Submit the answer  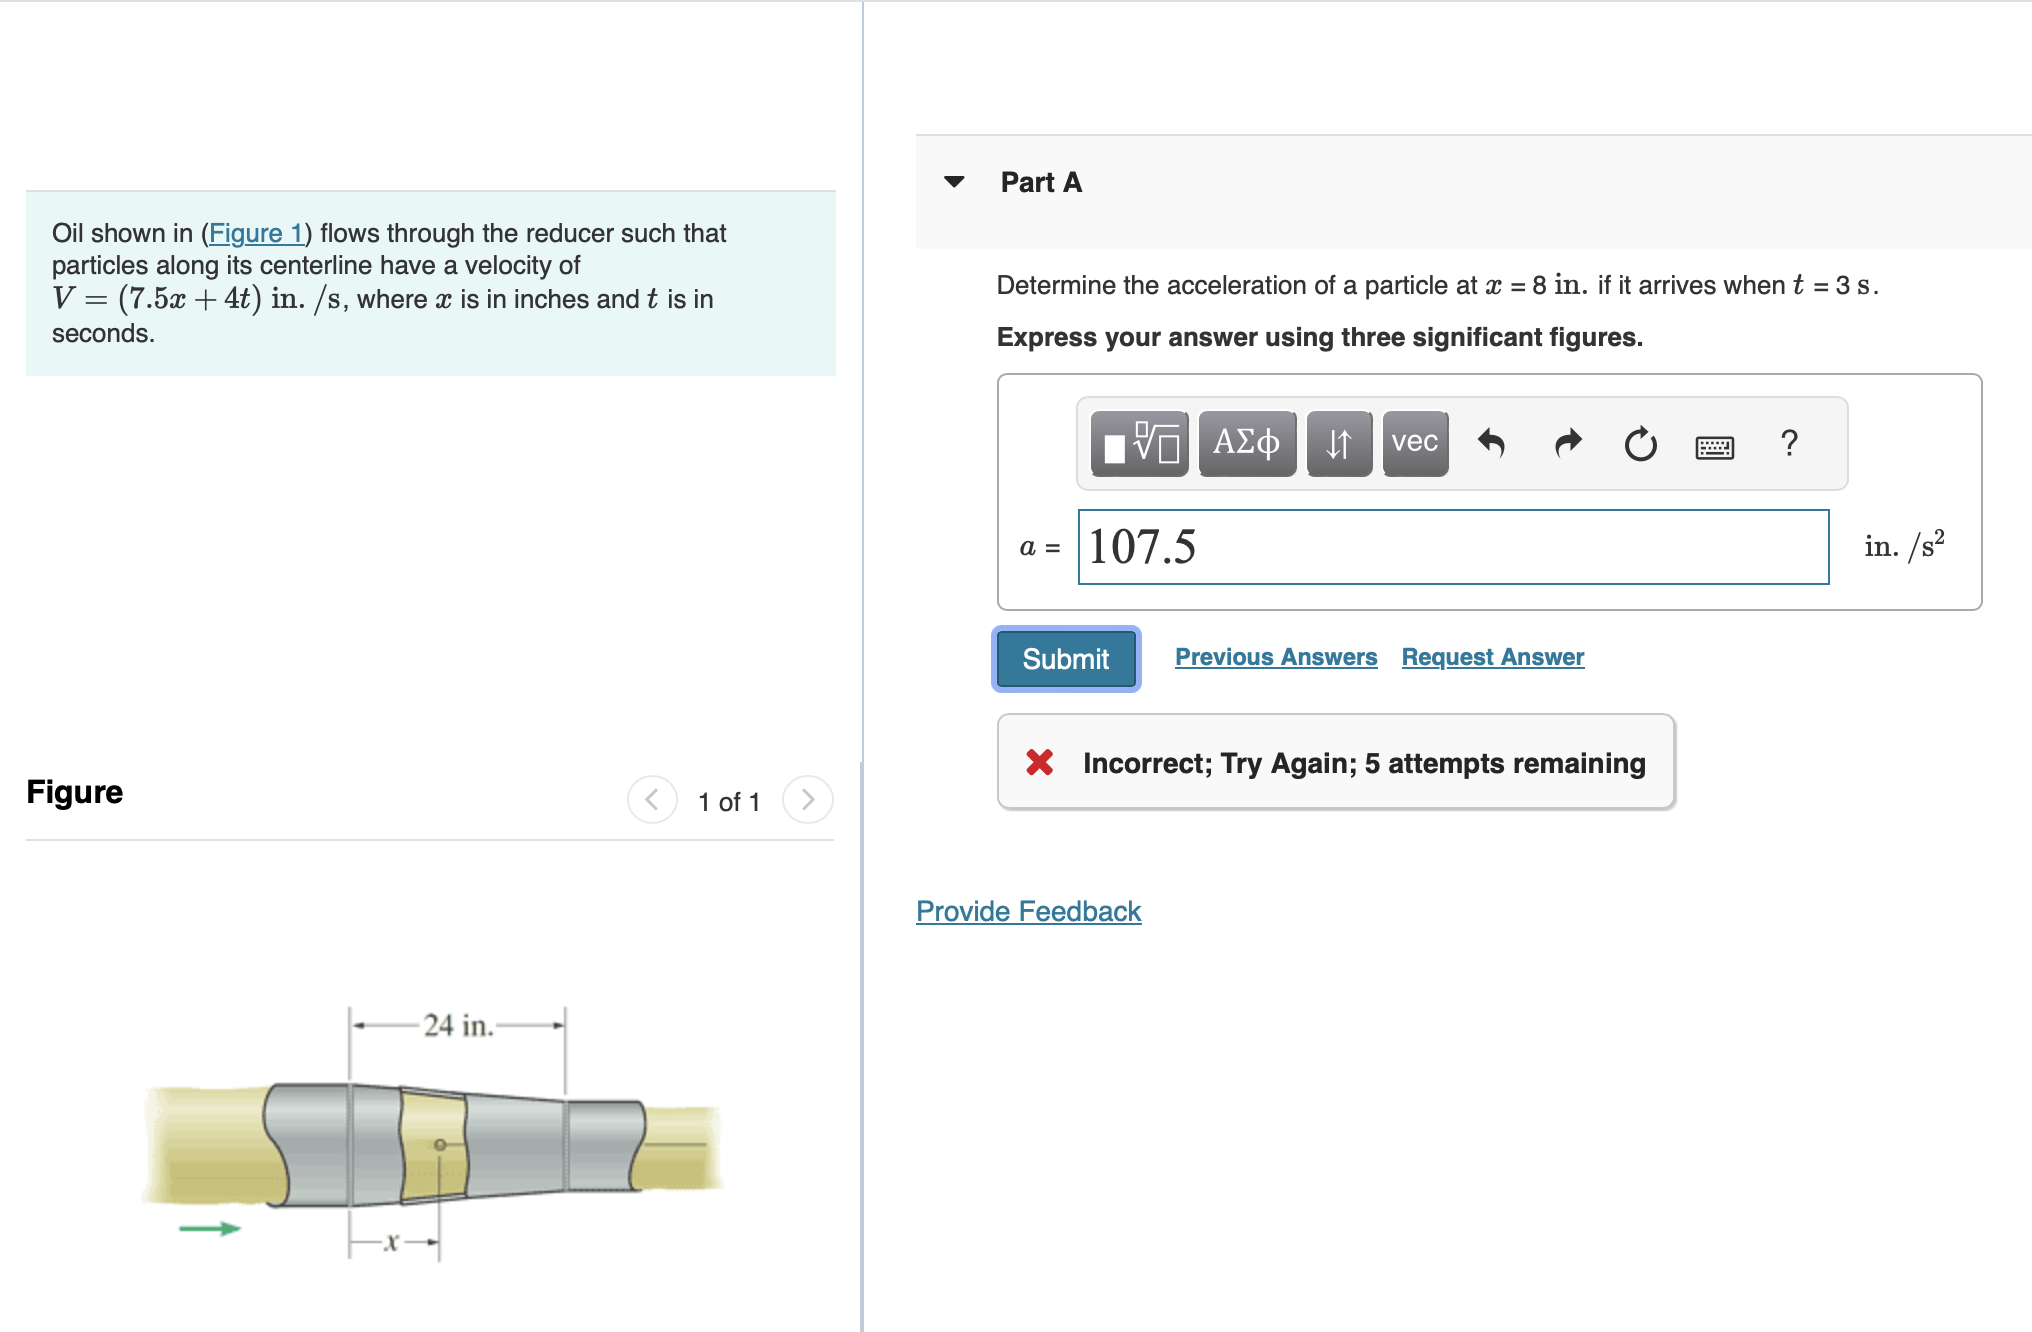click(1064, 658)
